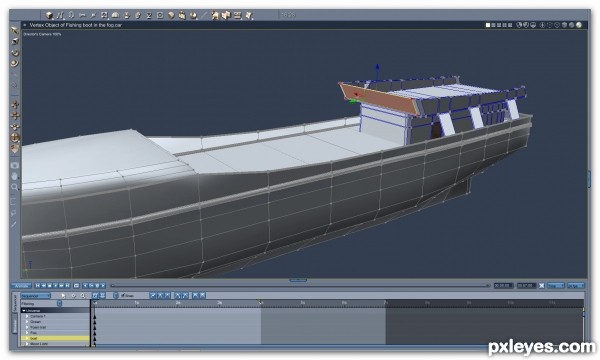Toggle the loop playback button
This screenshot has width=600, height=360.
pos(76,285)
